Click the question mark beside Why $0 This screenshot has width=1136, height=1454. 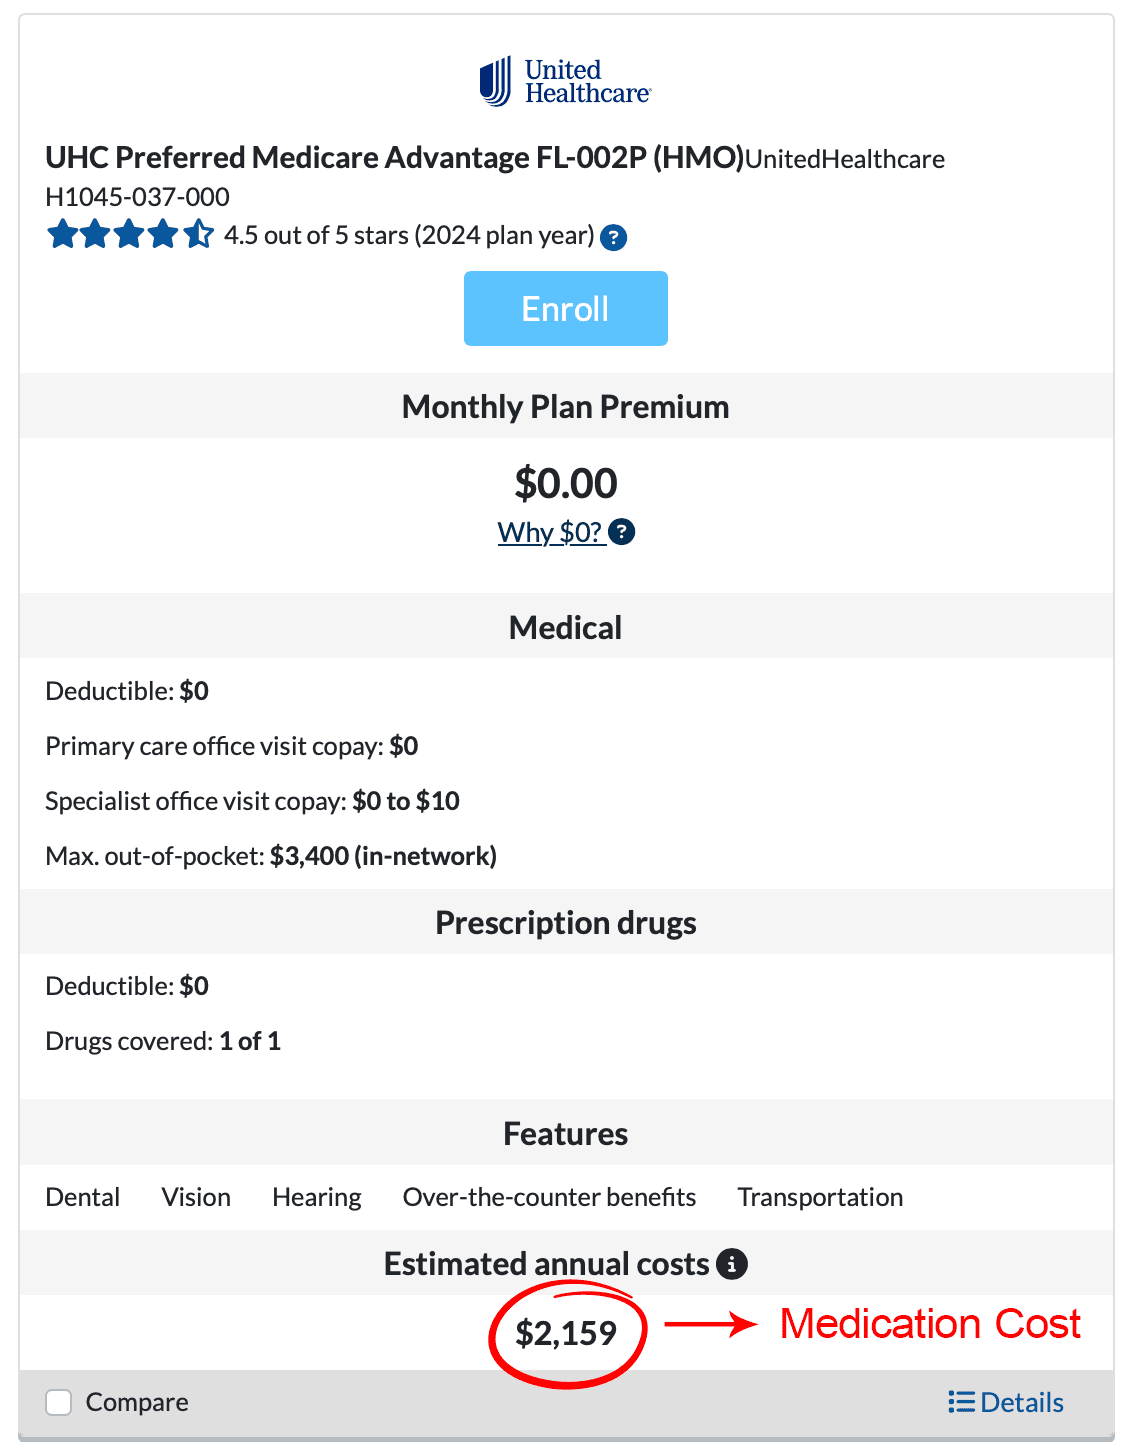pos(622,532)
